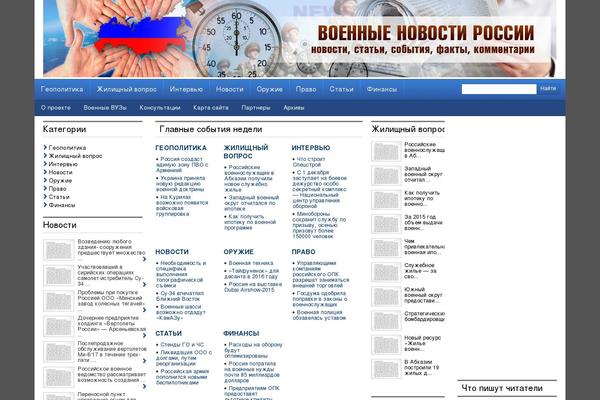Screen dimensions: 600x400
Task: Open the О проекте page
Action: tap(56, 108)
